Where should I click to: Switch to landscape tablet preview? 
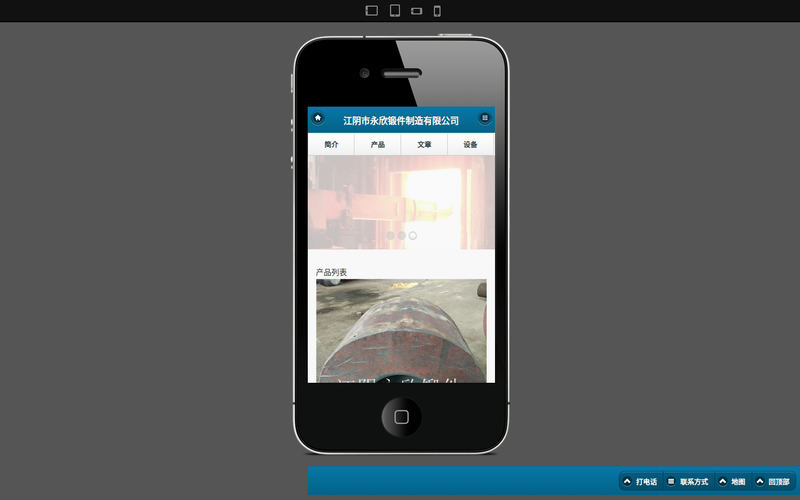tap(372, 11)
